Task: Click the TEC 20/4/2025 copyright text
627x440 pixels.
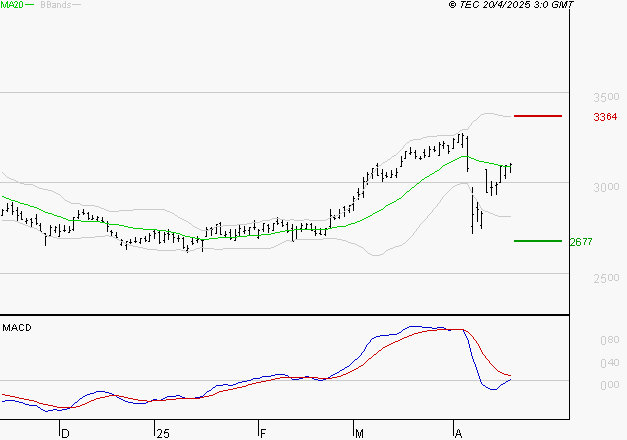Action: 511,5
